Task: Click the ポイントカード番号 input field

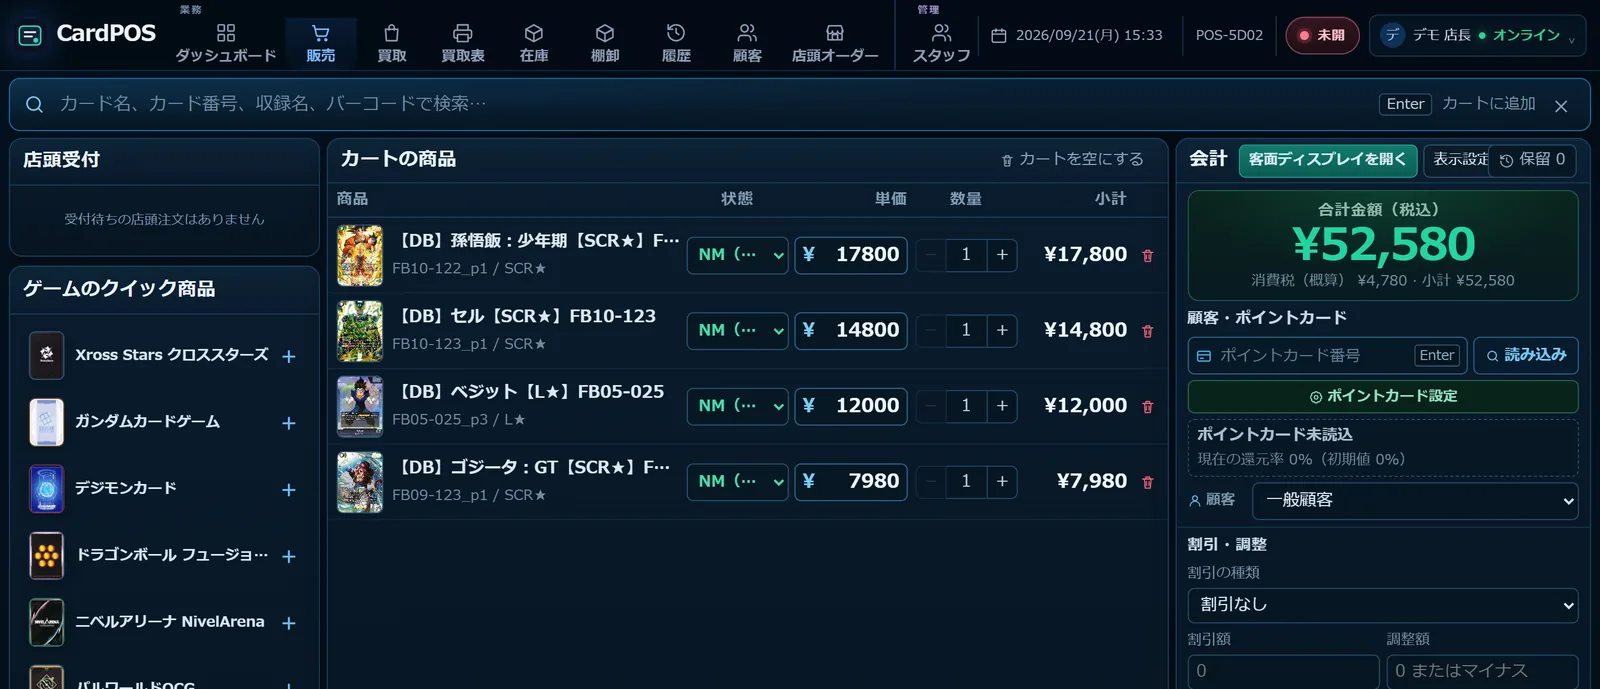Action: (x=1328, y=356)
